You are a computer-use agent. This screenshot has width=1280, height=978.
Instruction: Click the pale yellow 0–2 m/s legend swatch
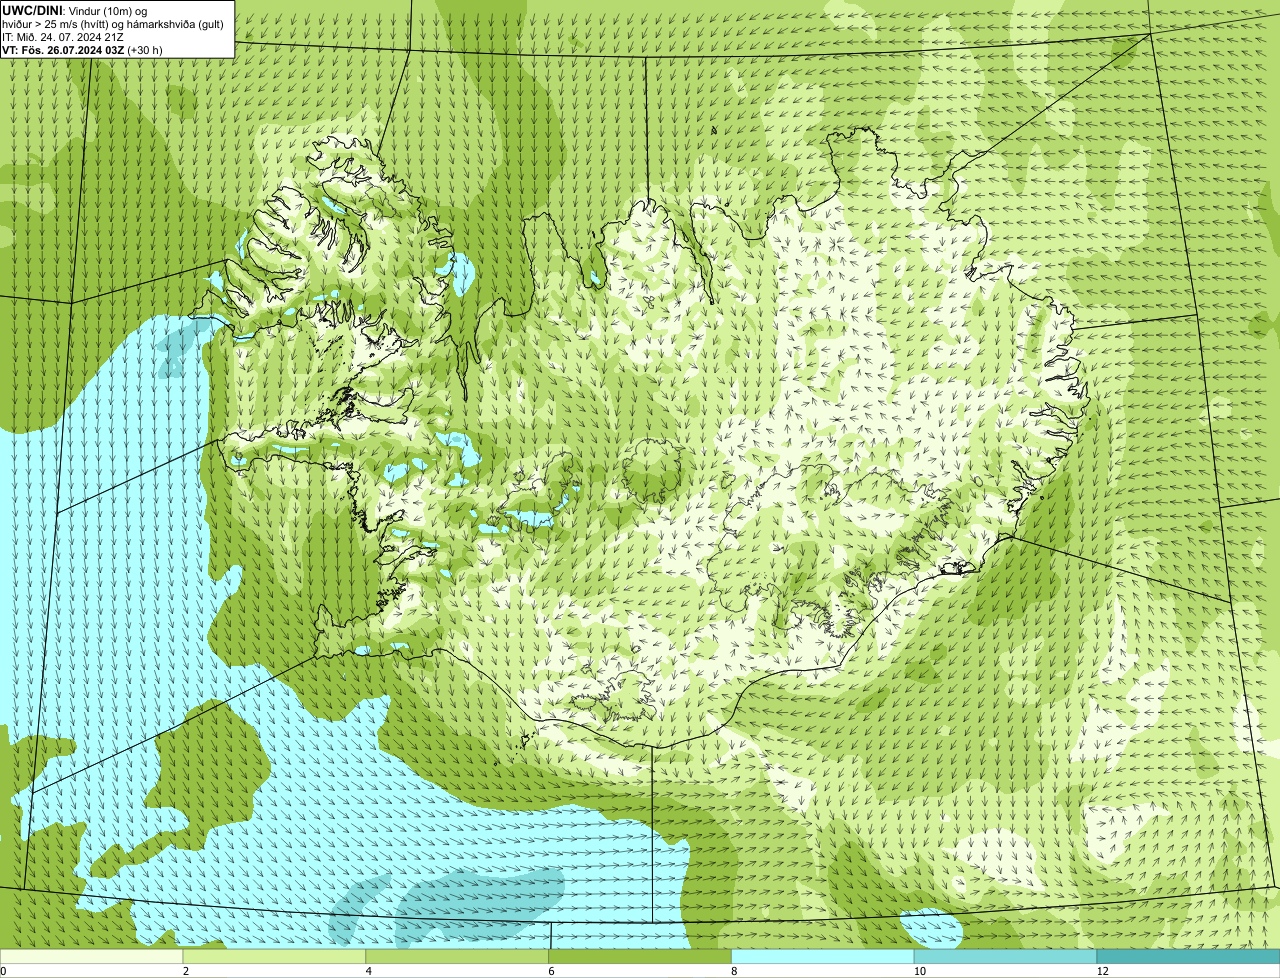click(x=92, y=957)
